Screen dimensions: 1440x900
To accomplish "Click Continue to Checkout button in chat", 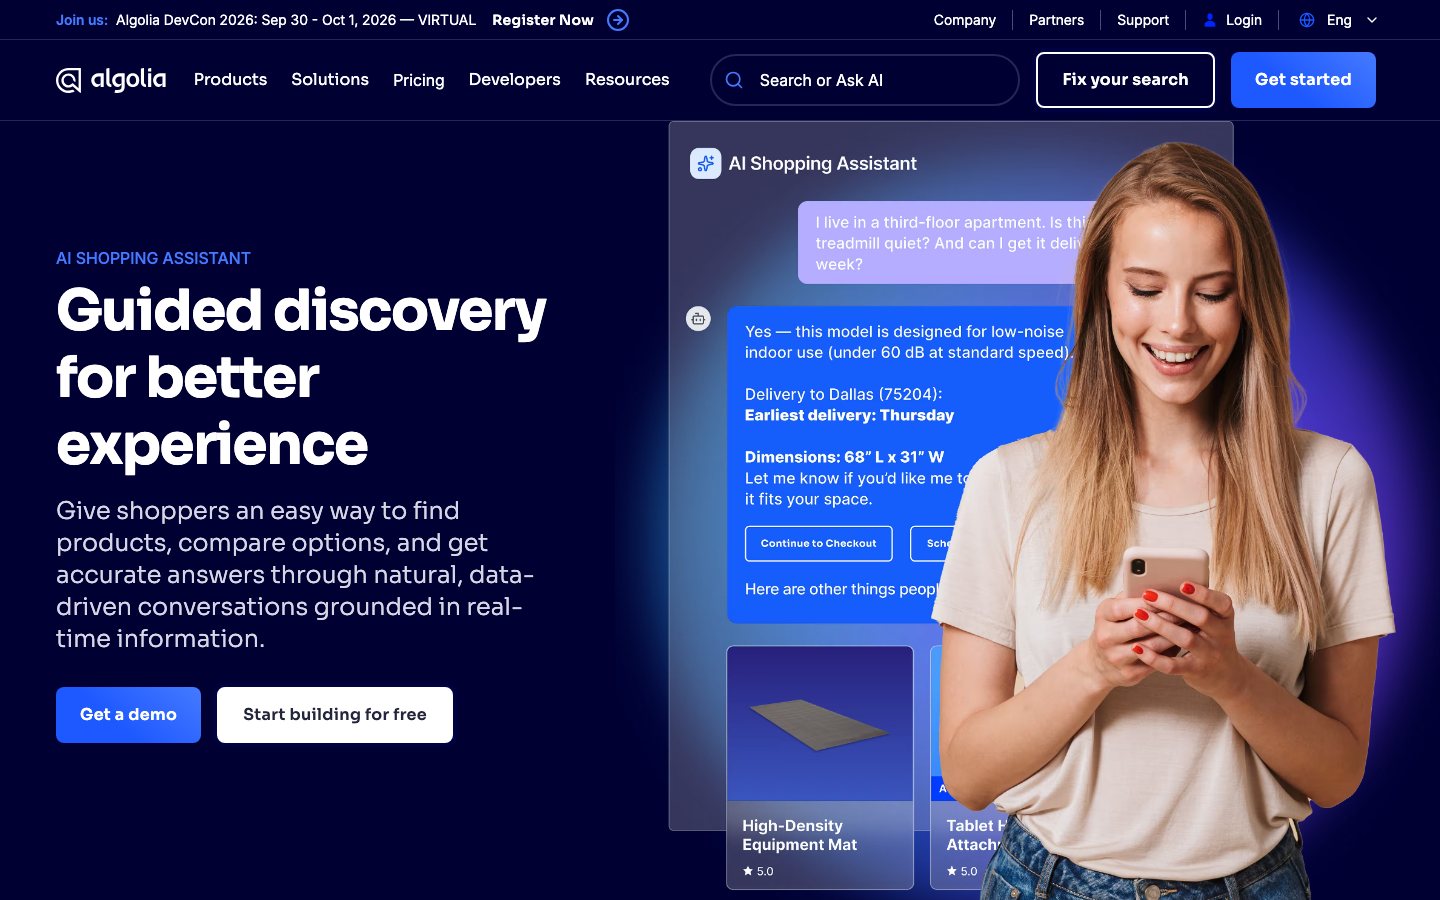I will click(818, 543).
